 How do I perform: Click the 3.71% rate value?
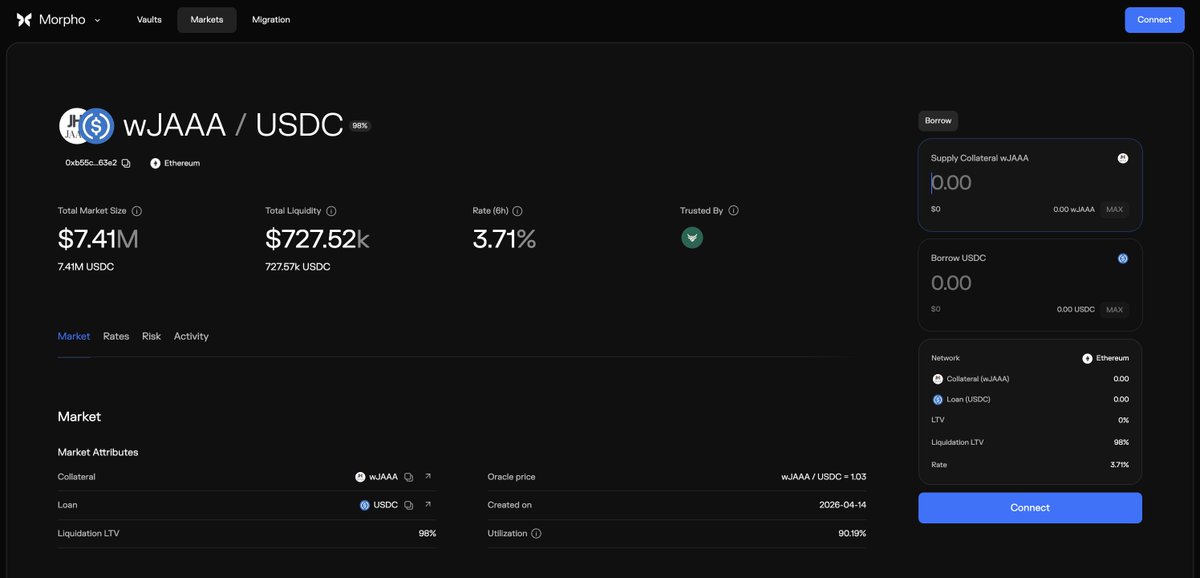pyautogui.click(x=505, y=239)
